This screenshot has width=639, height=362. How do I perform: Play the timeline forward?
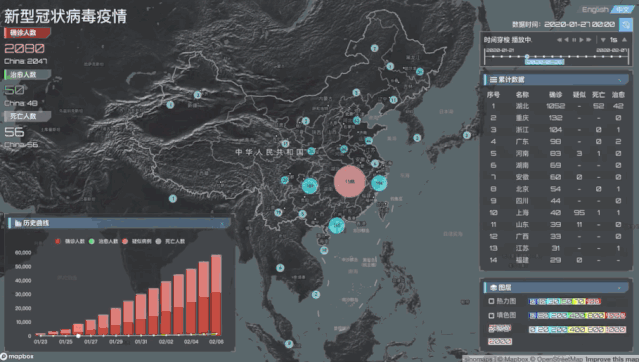tap(582, 40)
